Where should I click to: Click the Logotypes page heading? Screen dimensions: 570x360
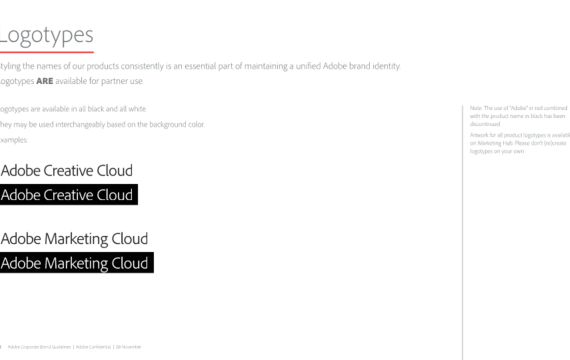47,36
